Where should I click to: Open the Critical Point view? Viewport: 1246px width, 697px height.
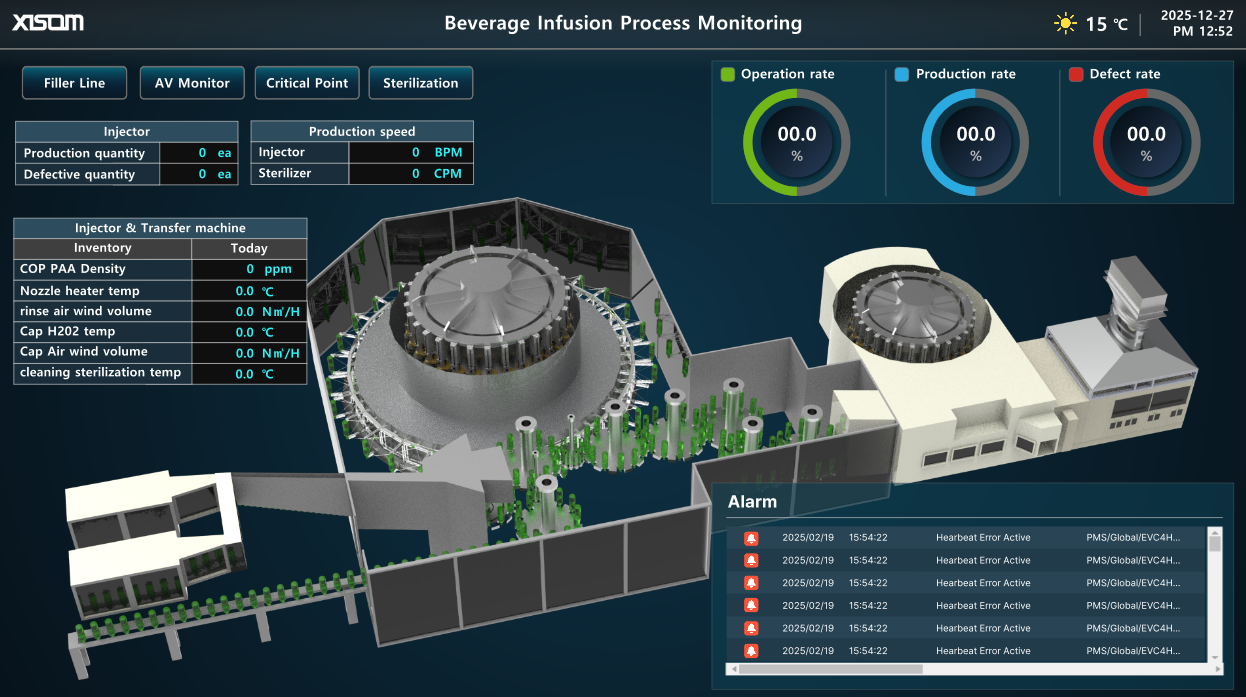coord(306,82)
